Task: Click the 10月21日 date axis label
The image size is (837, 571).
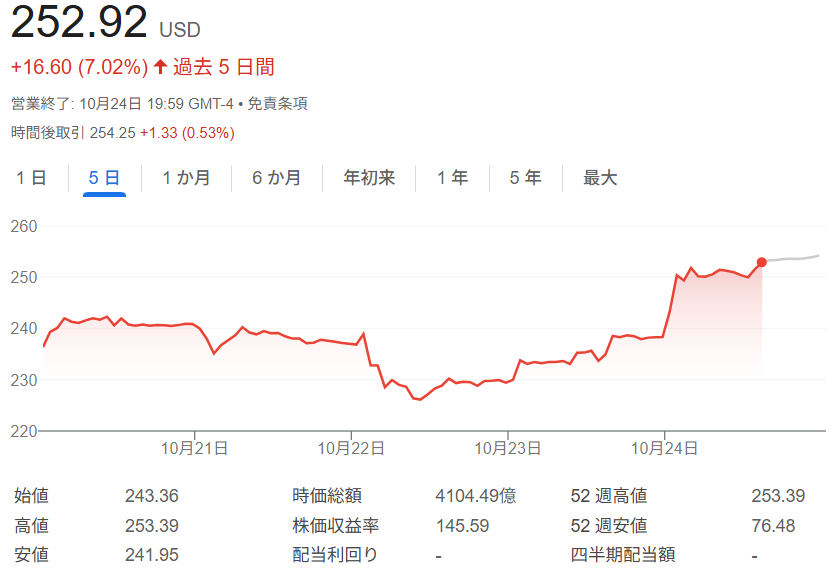Action: pos(195,448)
